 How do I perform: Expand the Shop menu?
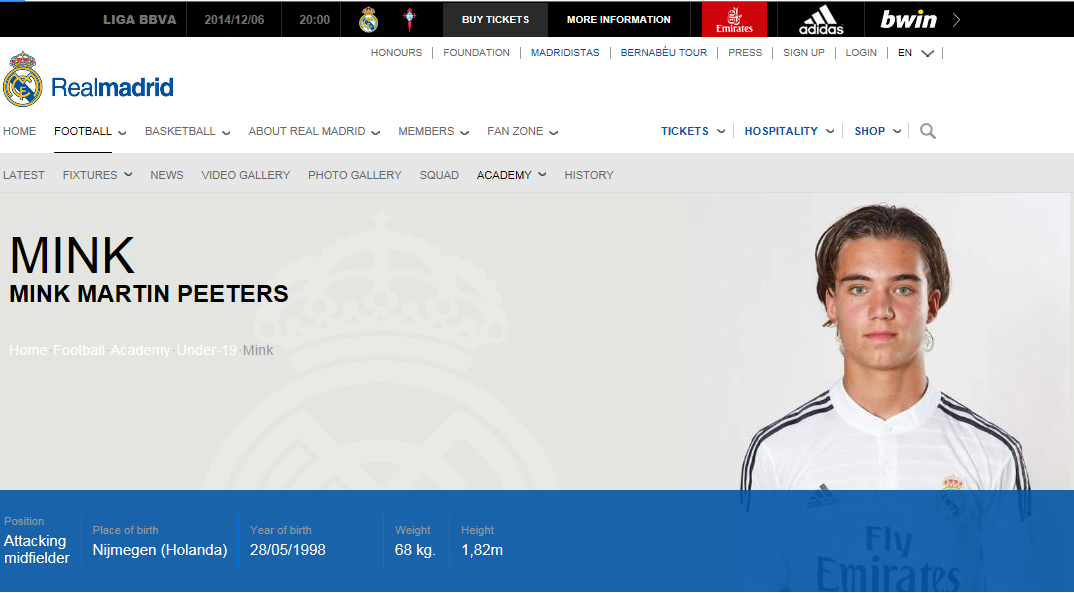[877, 131]
